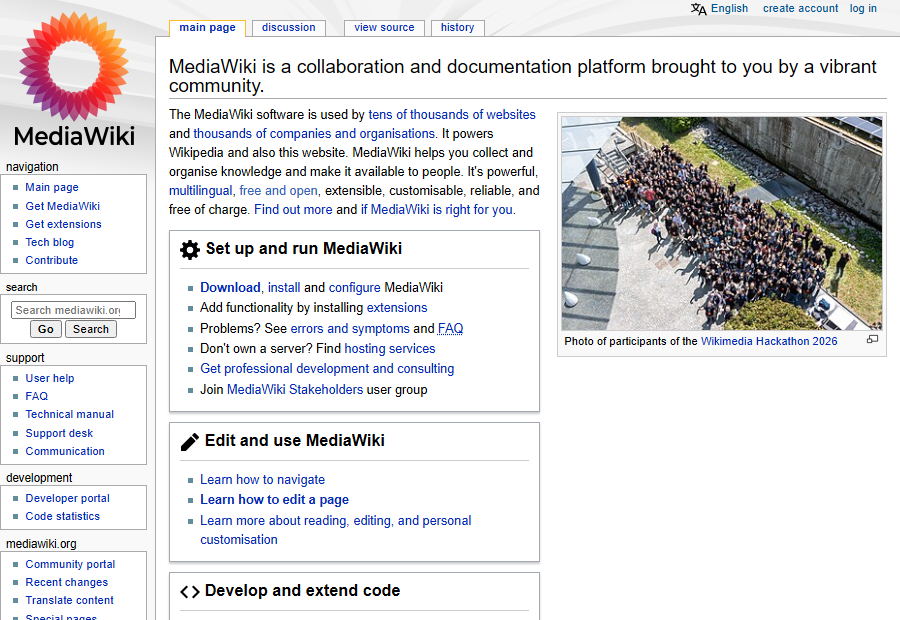Screen dimensions: 900x620
Task: Open the view source tab
Action: pyautogui.click(x=384, y=28)
